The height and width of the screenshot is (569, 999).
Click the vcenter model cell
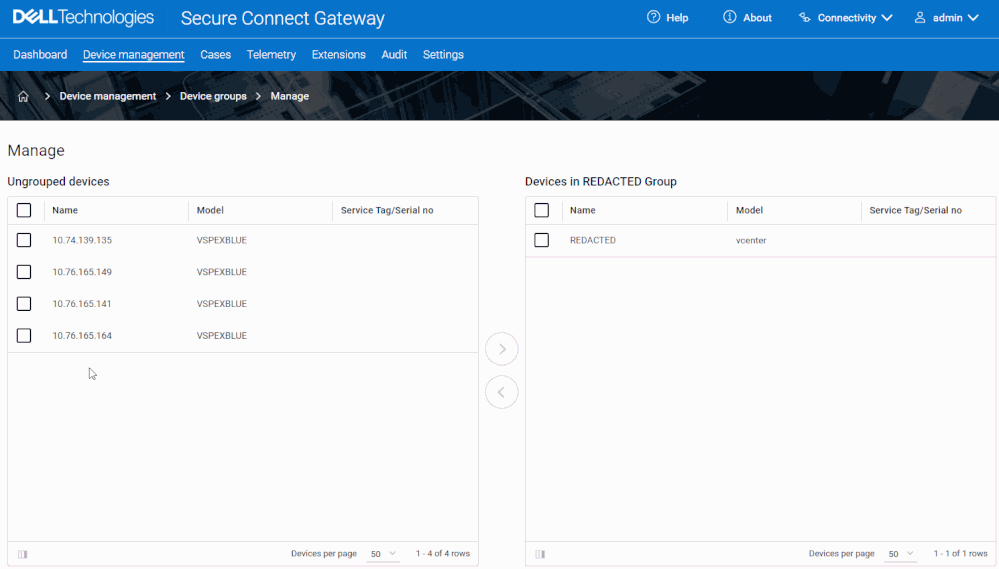[x=751, y=240]
